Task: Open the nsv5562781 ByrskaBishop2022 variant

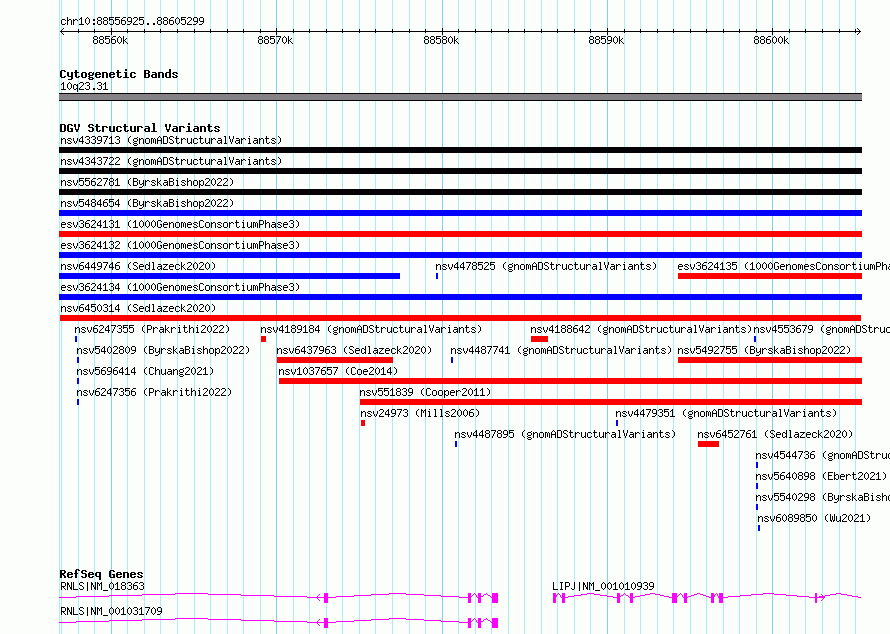Action: pos(147,182)
